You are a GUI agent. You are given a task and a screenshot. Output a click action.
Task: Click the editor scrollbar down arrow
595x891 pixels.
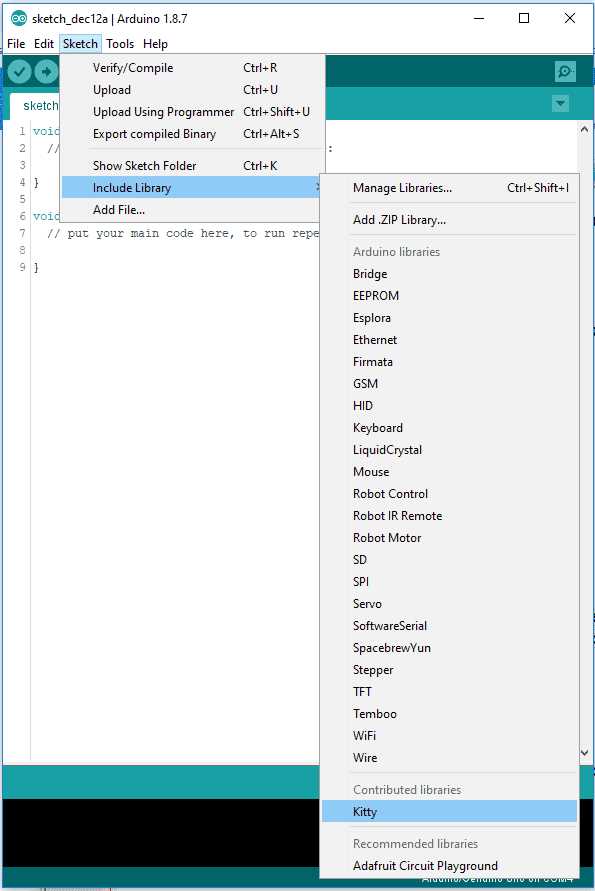584,752
